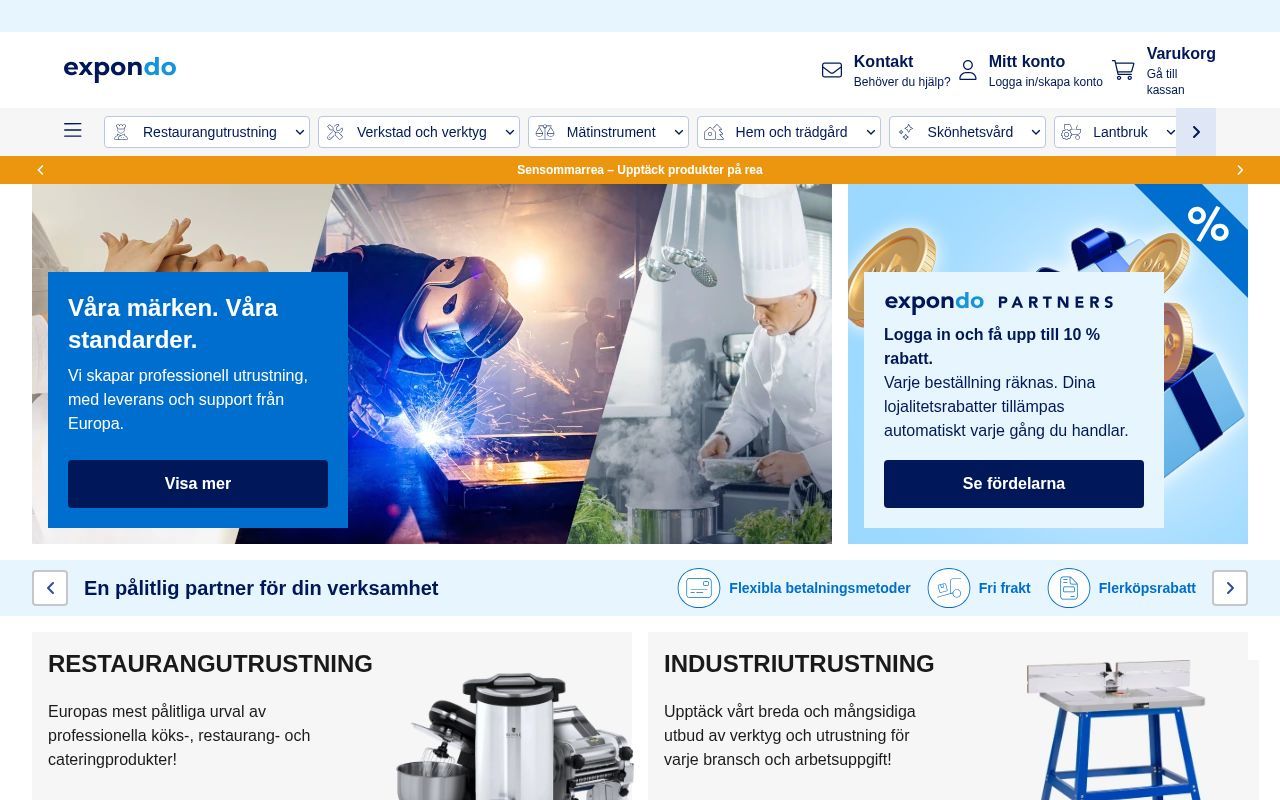Click the blue workbench product image
The height and width of the screenshot is (800, 1280).
tap(1115, 730)
